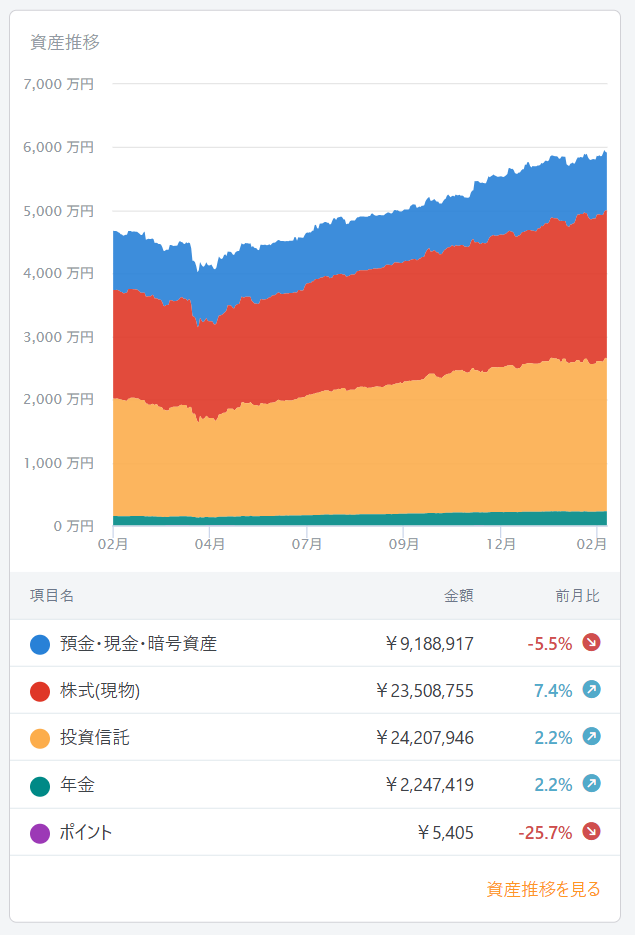Click the teal circle for 年金

click(x=40, y=786)
